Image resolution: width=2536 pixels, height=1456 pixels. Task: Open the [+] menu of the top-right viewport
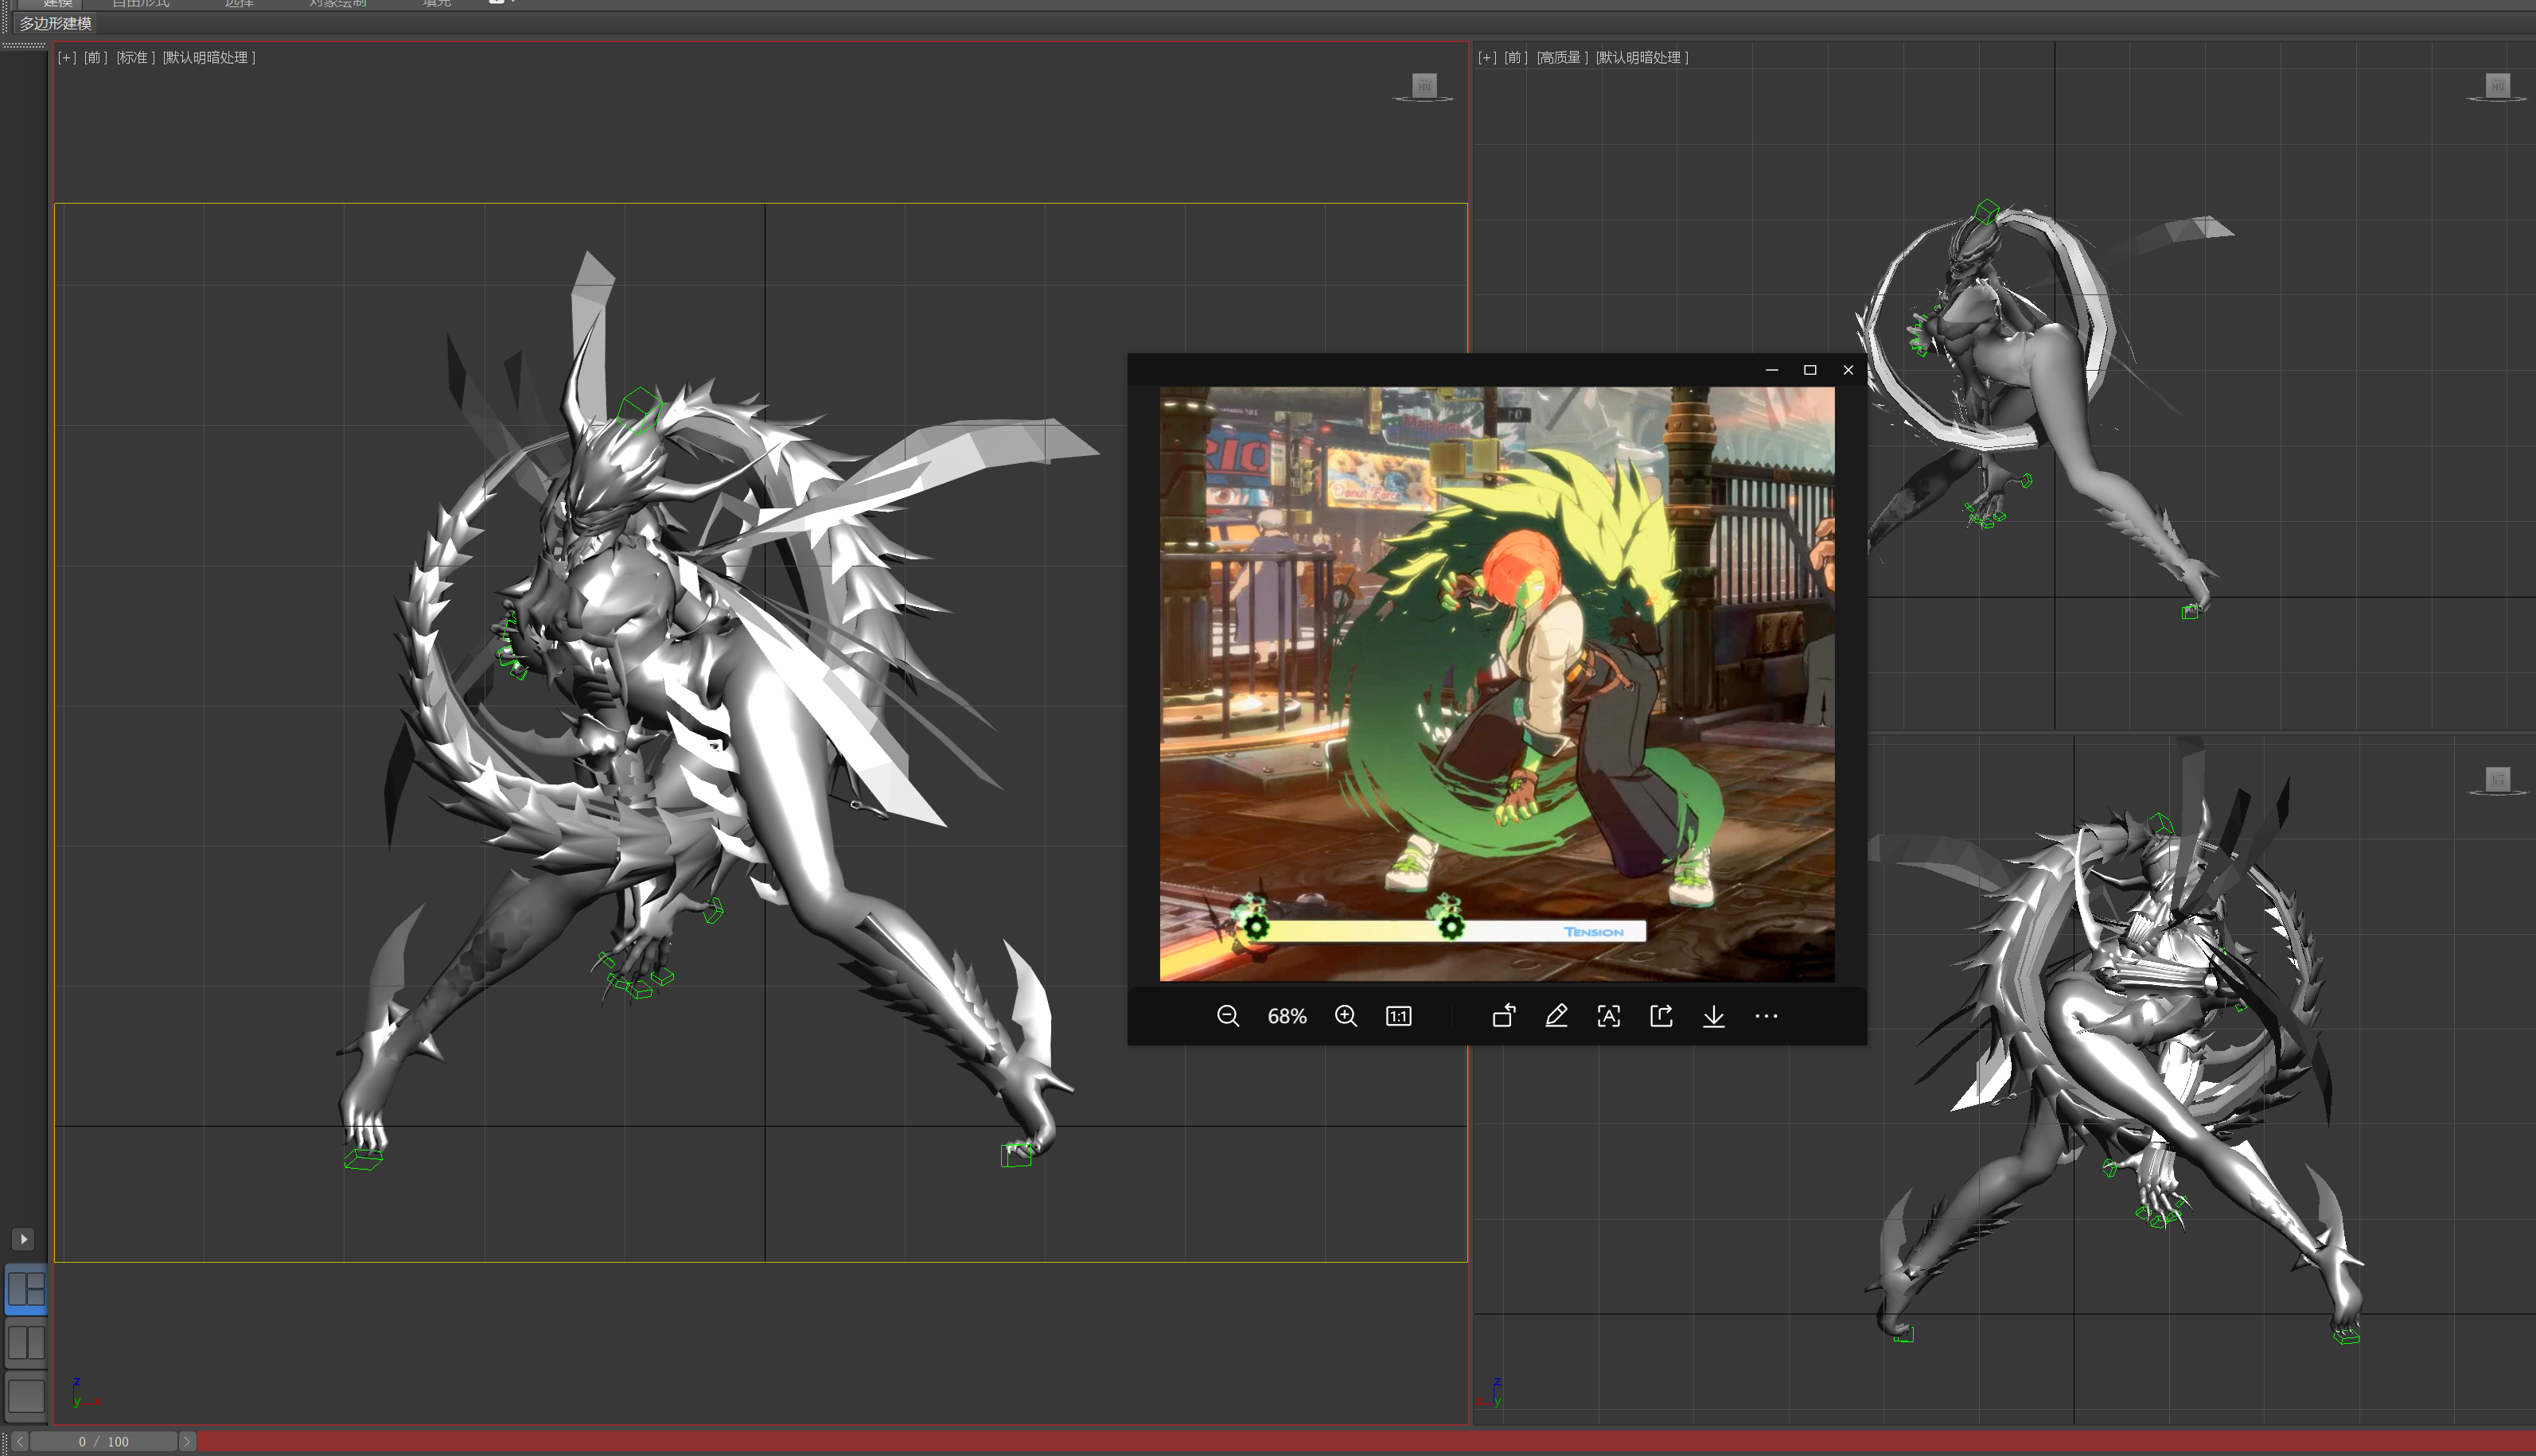pyautogui.click(x=1487, y=58)
